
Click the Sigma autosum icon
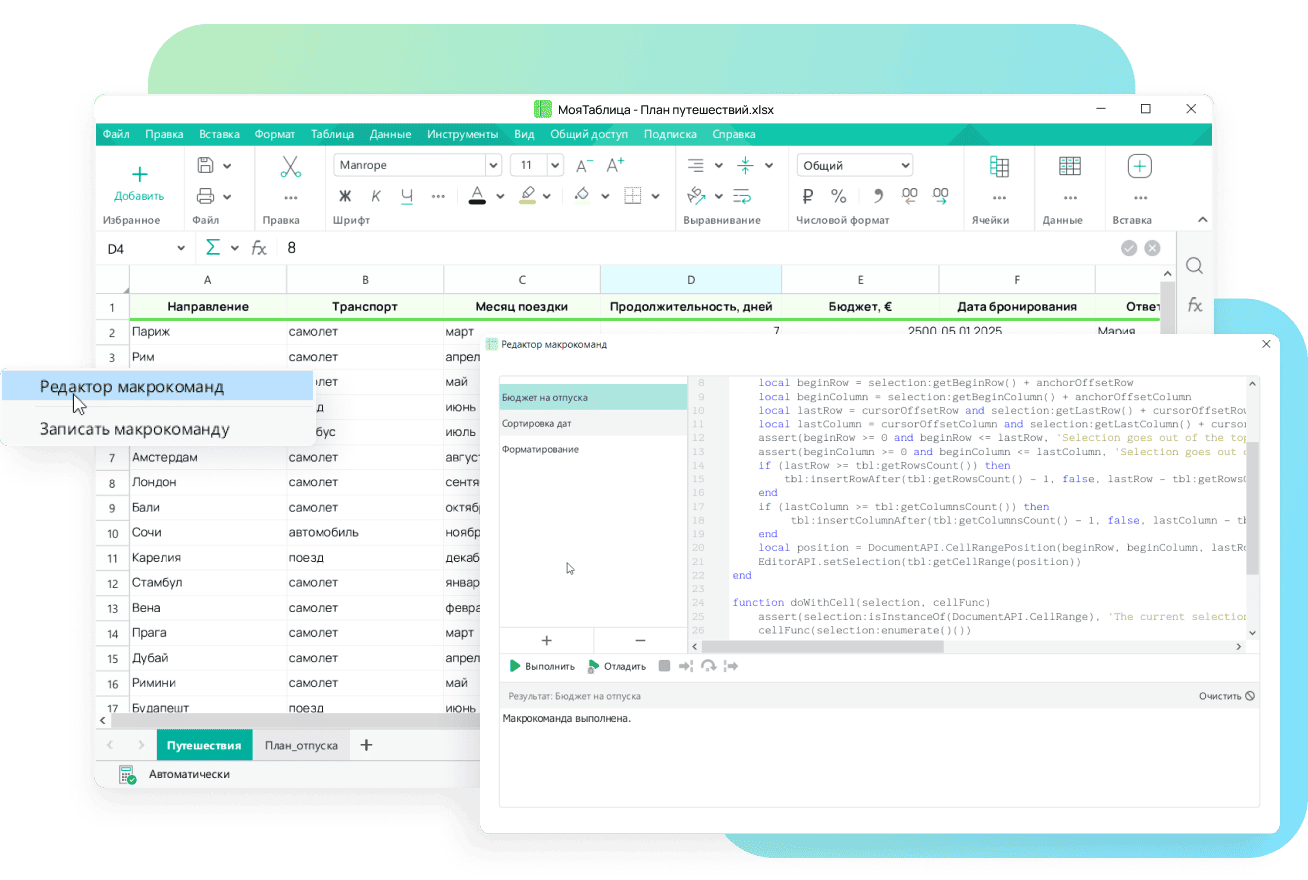[x=213, y=248]
